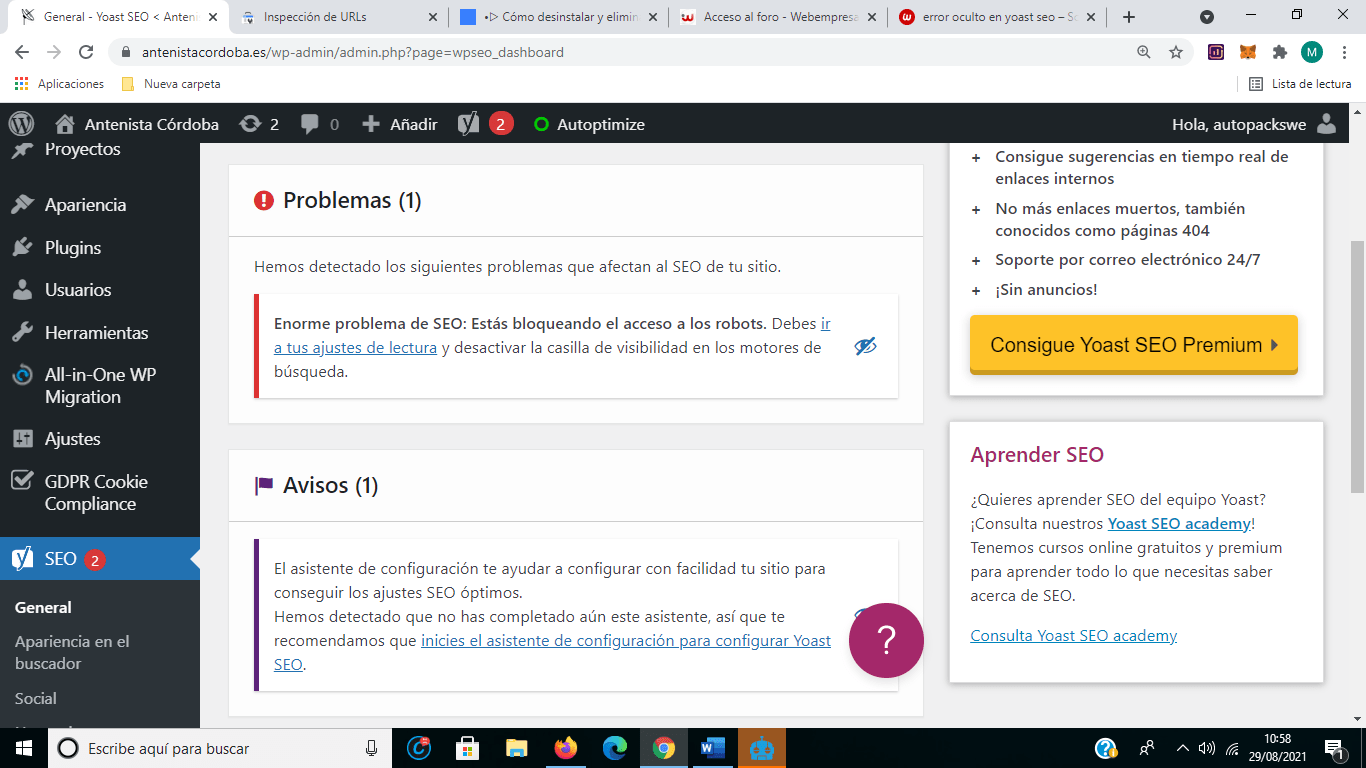This screenshot has width=1366, height=768.
Task: Start the configuration wizard link
Action: pos(626,640)
